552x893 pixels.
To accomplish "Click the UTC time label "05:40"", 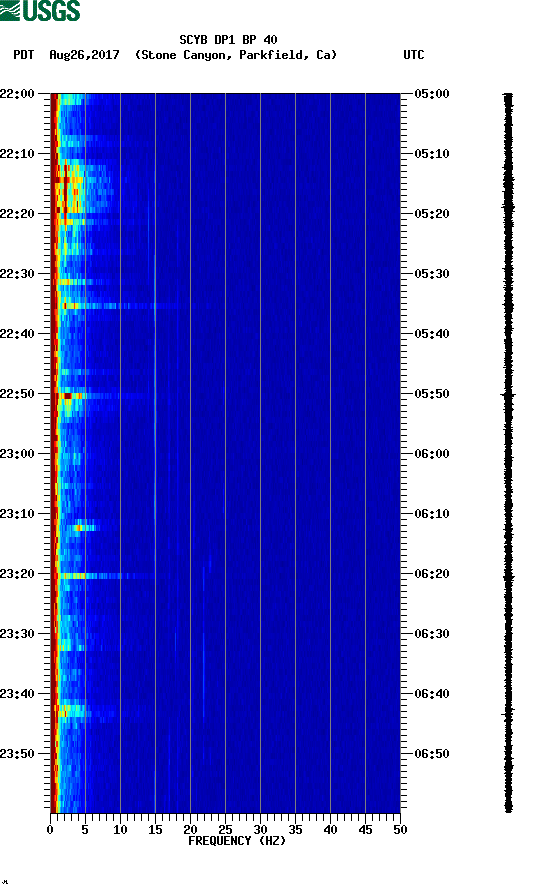I will point(432,334).
